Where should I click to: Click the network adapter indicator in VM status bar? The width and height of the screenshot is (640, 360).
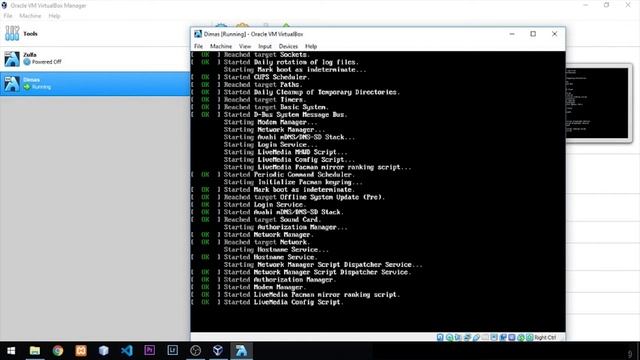coord(467,338)
